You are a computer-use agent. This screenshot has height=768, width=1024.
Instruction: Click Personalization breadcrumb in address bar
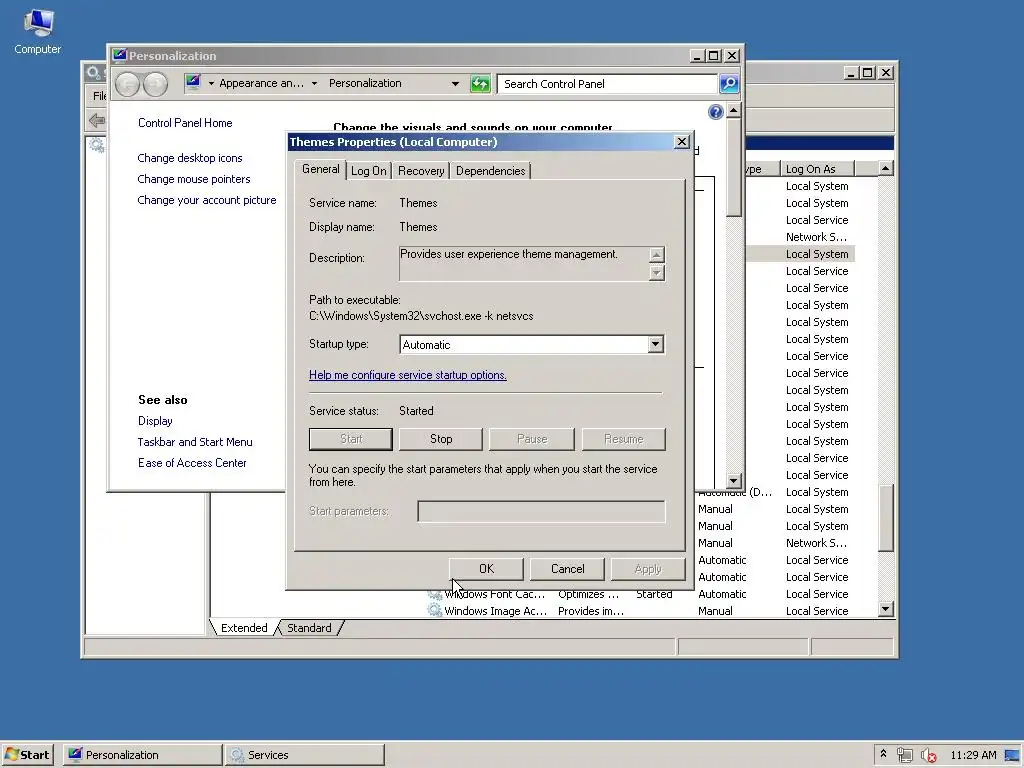365,83
